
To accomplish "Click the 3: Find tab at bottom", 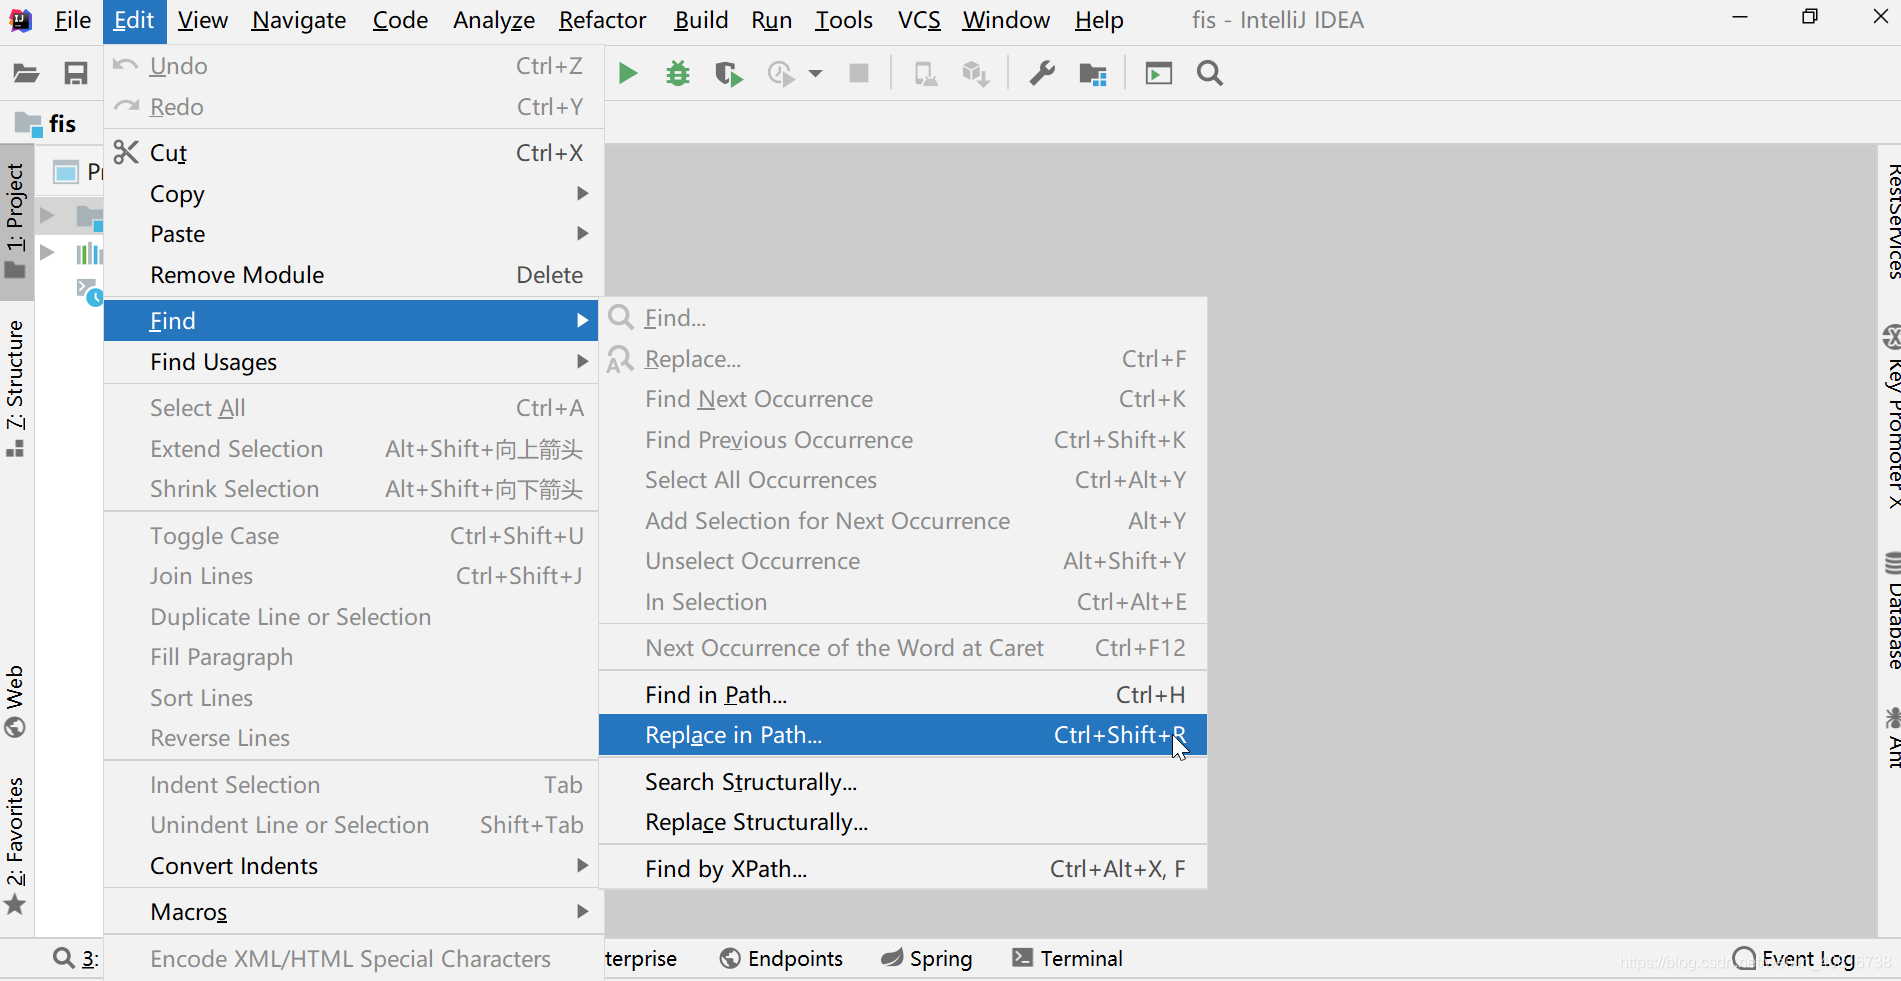I will point(76,958).
